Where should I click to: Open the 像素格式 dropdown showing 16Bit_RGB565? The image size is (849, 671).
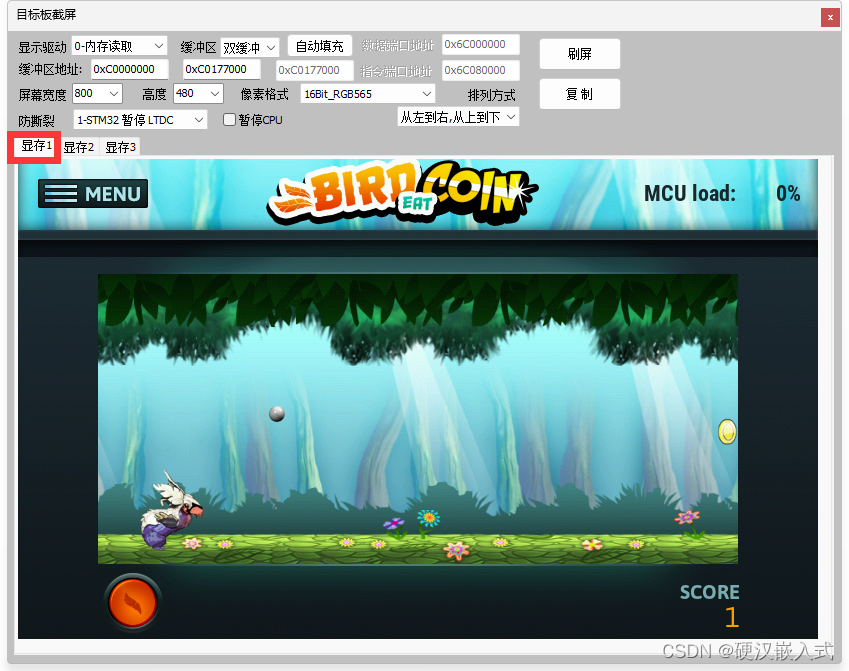click(x=368, y=94)
